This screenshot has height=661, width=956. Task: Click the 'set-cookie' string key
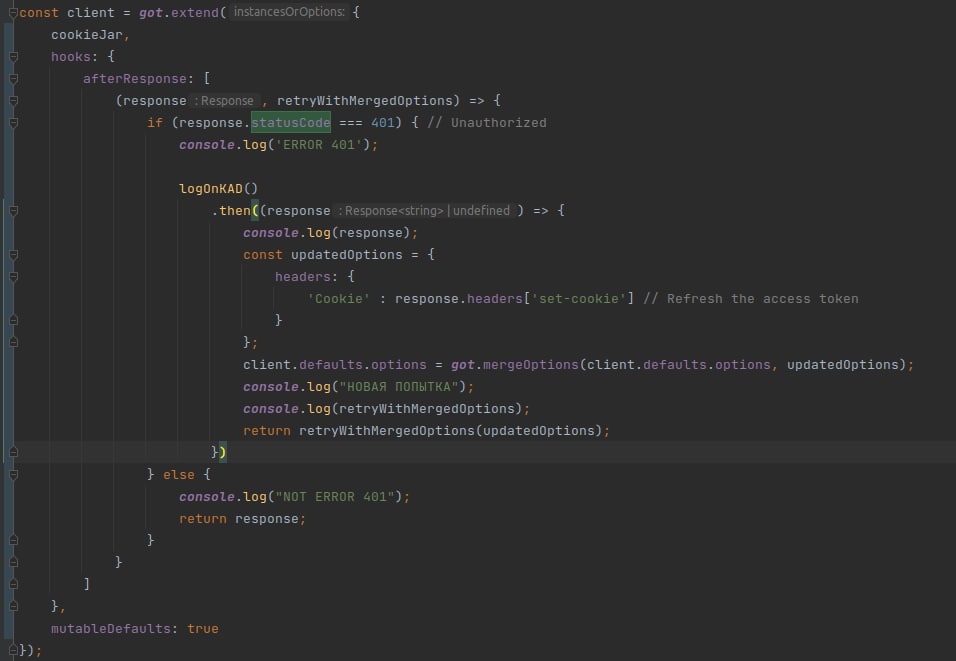coord(579,299)
